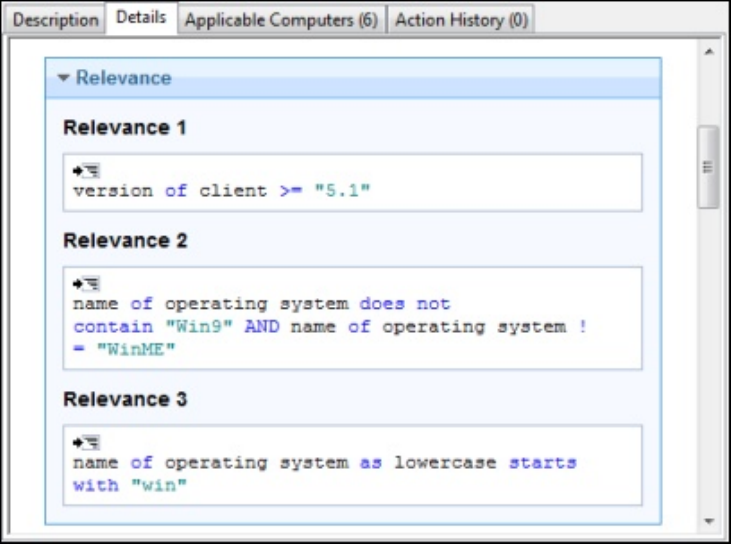Click the Relevance 2 heading
Screen dimensions: 731x544
point(125,241)
